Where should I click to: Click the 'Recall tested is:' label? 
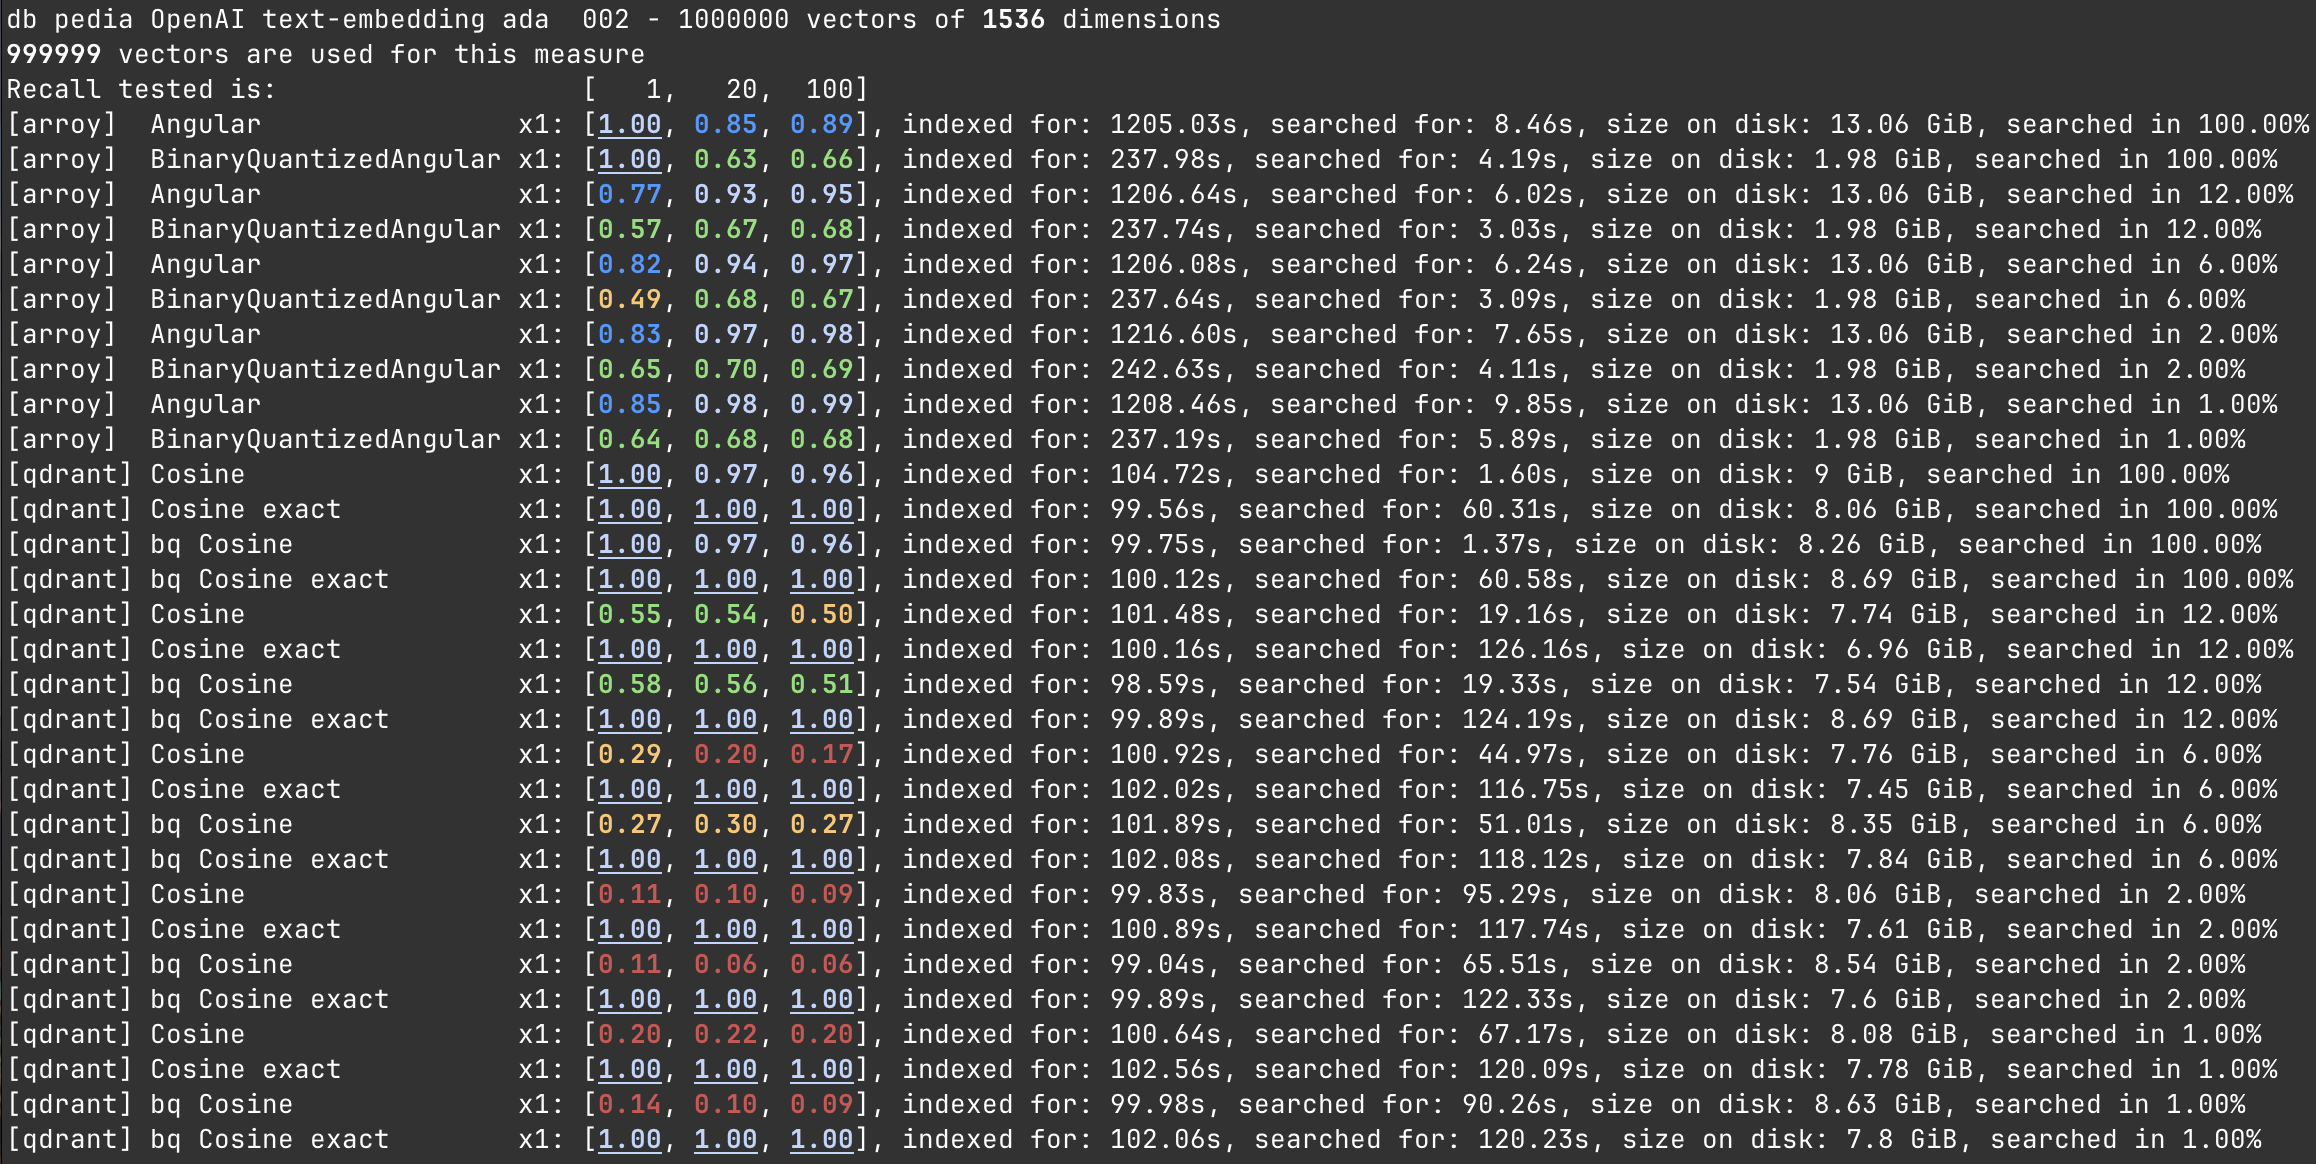click(x=141, y=89)
